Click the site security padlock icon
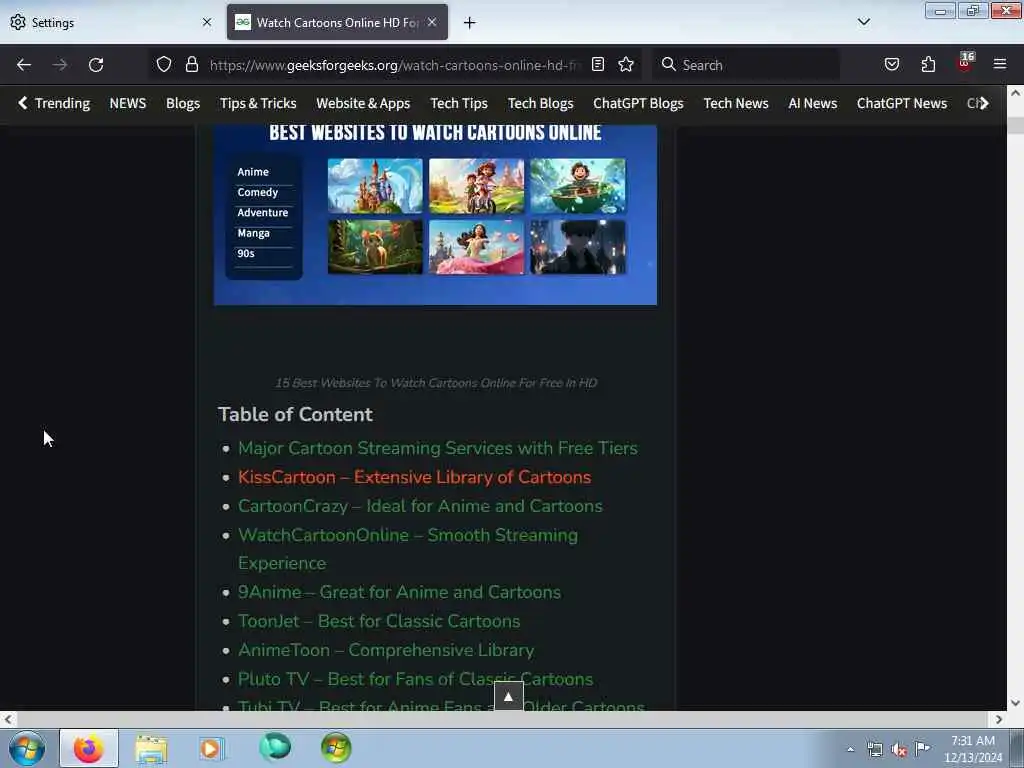This screenshot has height=768, width=1024. pos(191,64)
